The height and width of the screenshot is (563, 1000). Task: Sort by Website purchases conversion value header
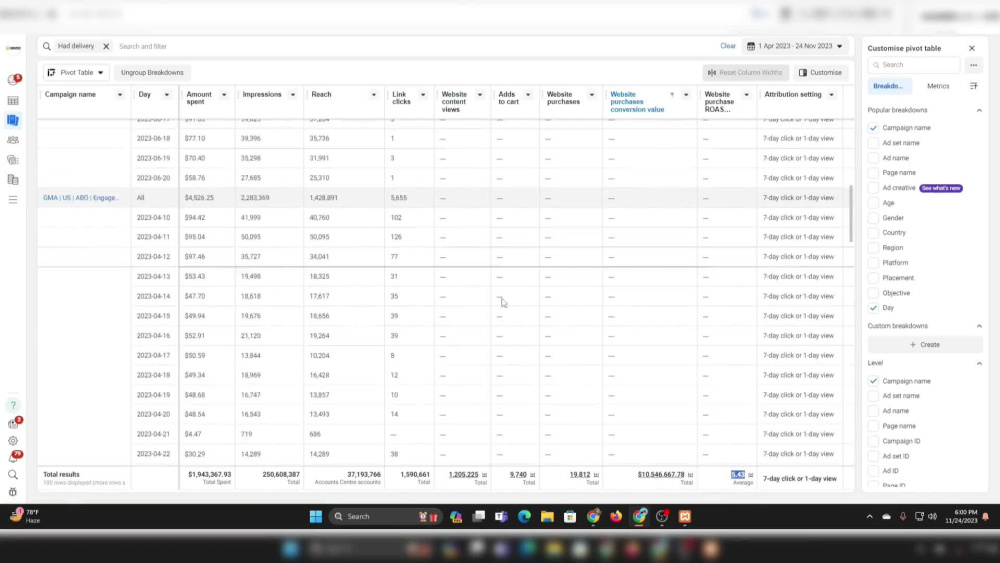(637, 102)
